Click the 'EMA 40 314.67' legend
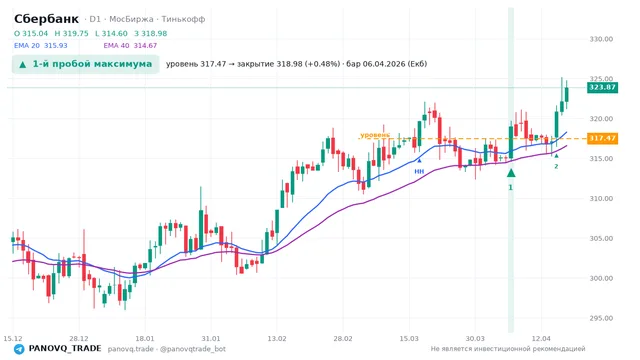The image size is (640, 360). [130, 46]
